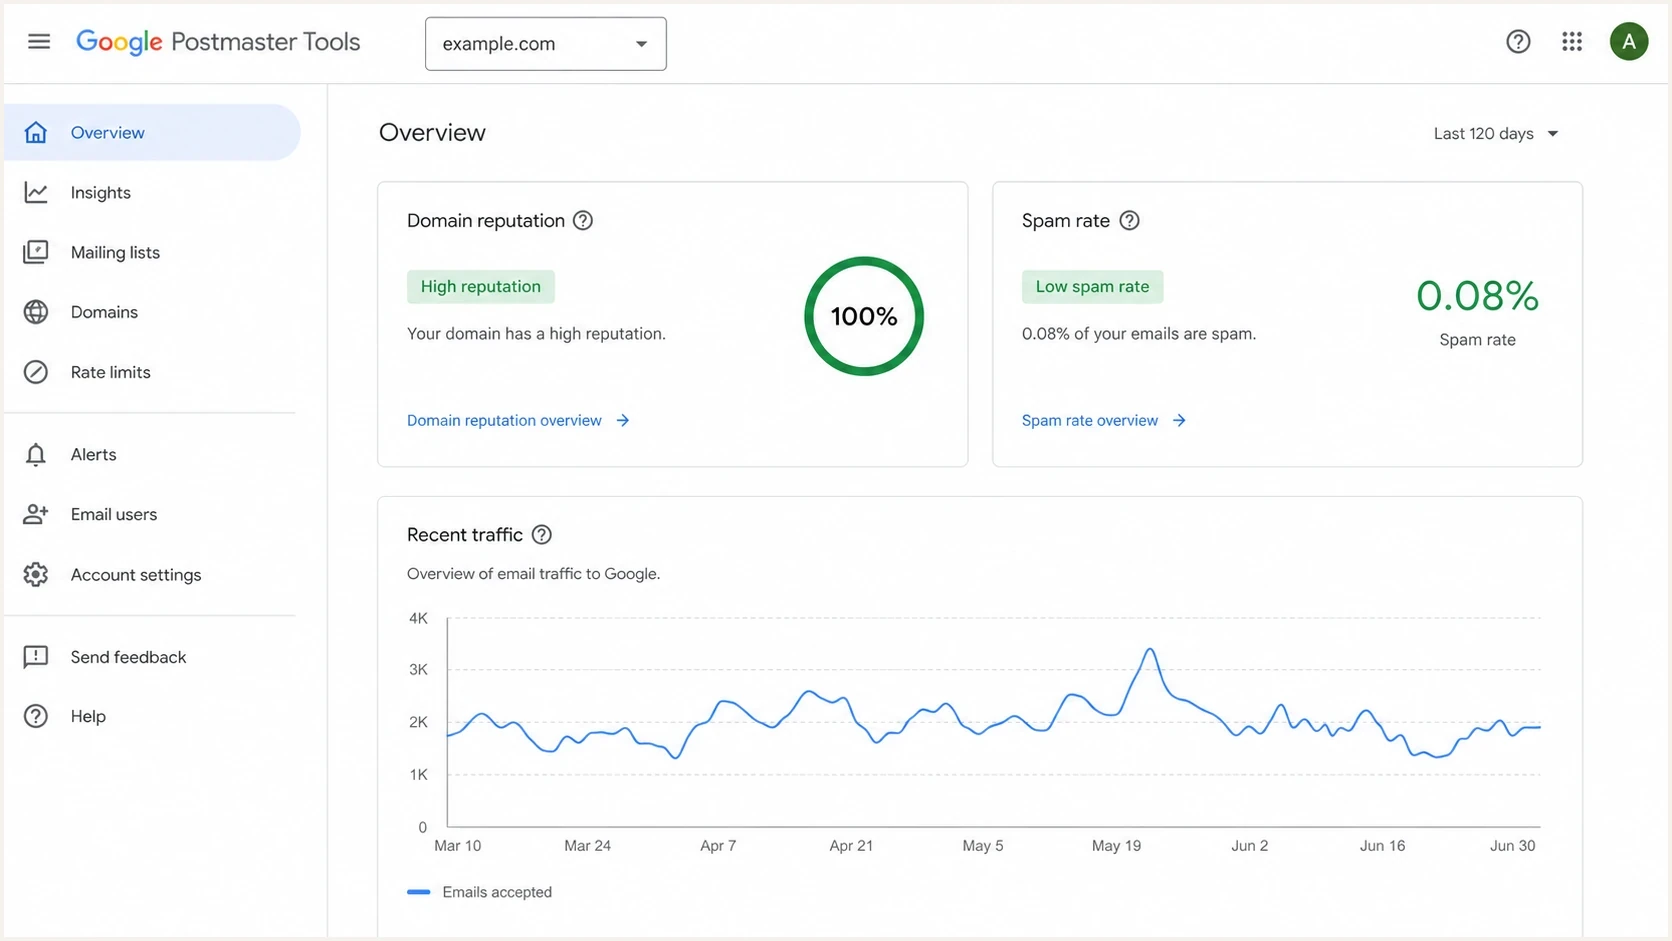Click the Recent traffic heading
This screenshot has height=941, width=1672.
coord(465,534)
